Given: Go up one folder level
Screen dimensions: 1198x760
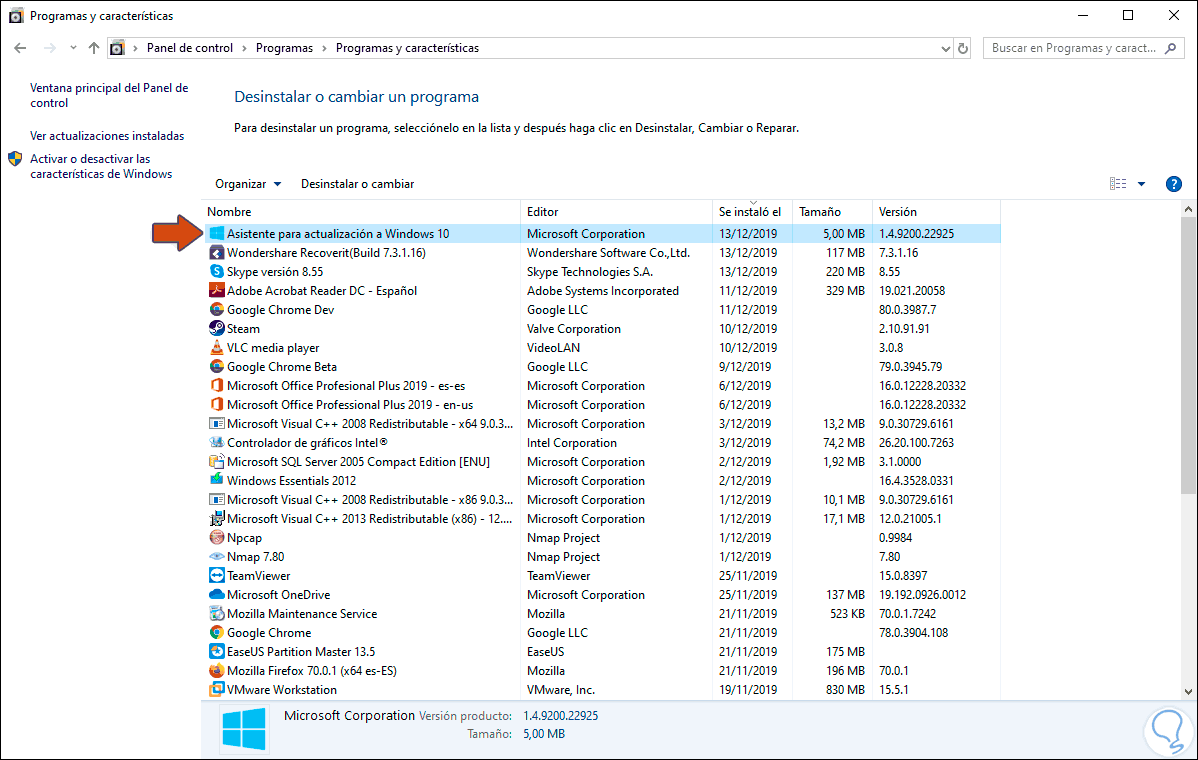Looking at the screenshot, I should (93, 48).
